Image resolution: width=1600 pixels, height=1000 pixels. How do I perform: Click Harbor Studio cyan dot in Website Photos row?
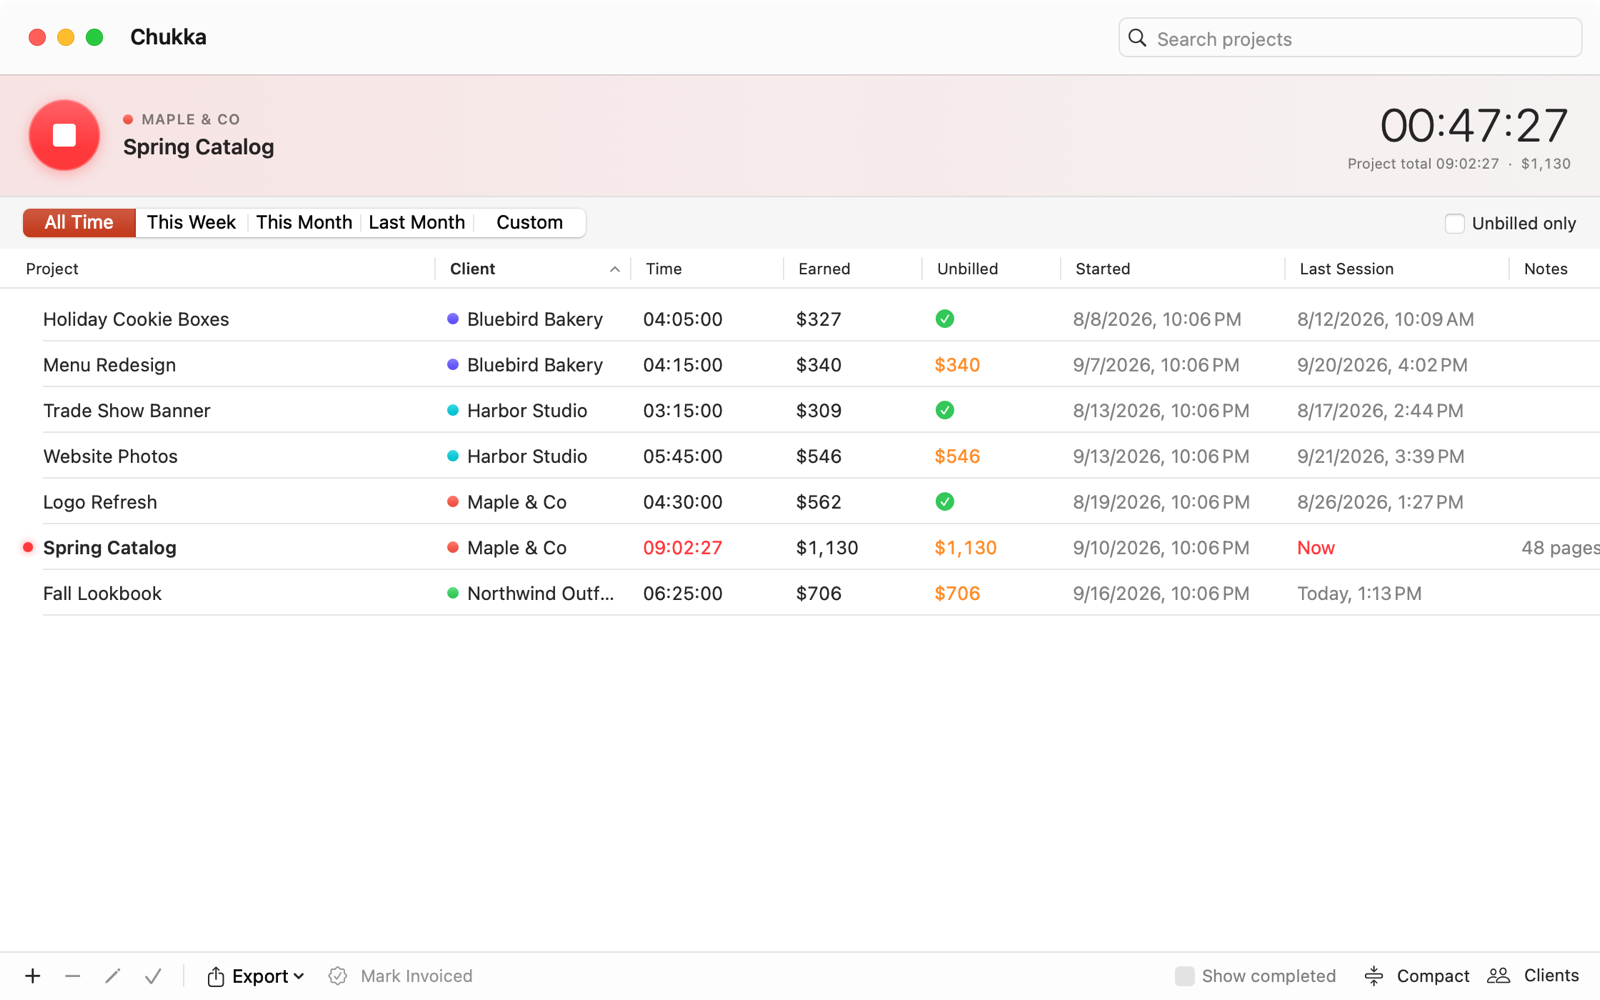(453, 456)
